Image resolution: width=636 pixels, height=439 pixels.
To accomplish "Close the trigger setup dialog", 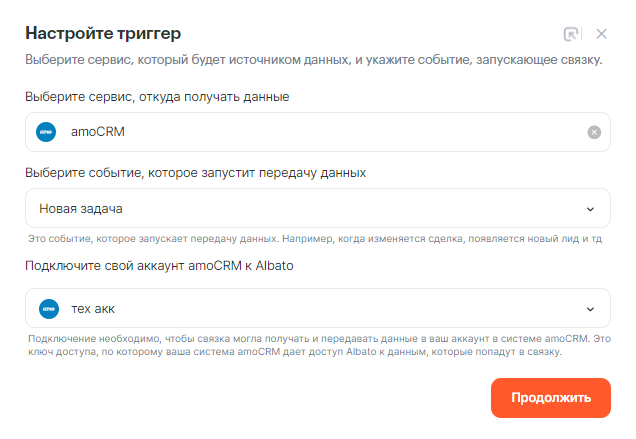I will (602, 33).
